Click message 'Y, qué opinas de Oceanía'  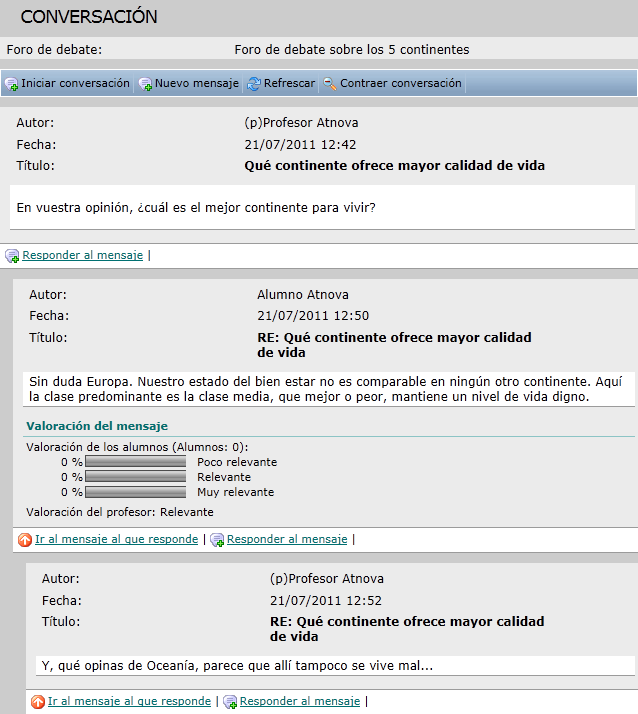[x=237, y=666]
